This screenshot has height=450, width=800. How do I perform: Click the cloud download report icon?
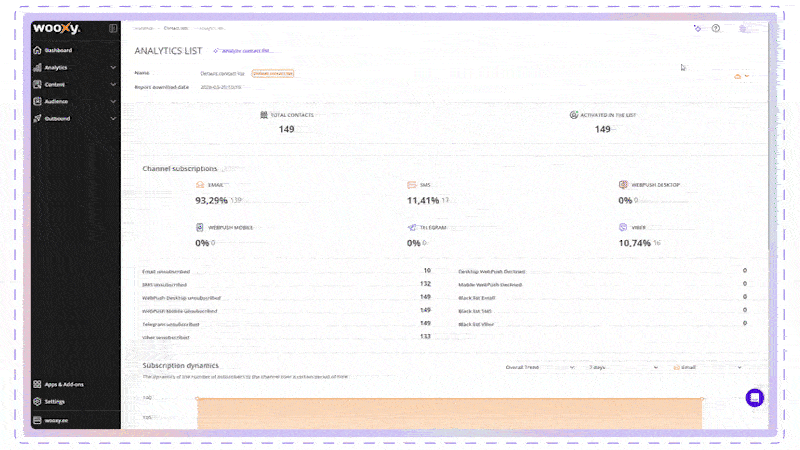coord(738,75)
